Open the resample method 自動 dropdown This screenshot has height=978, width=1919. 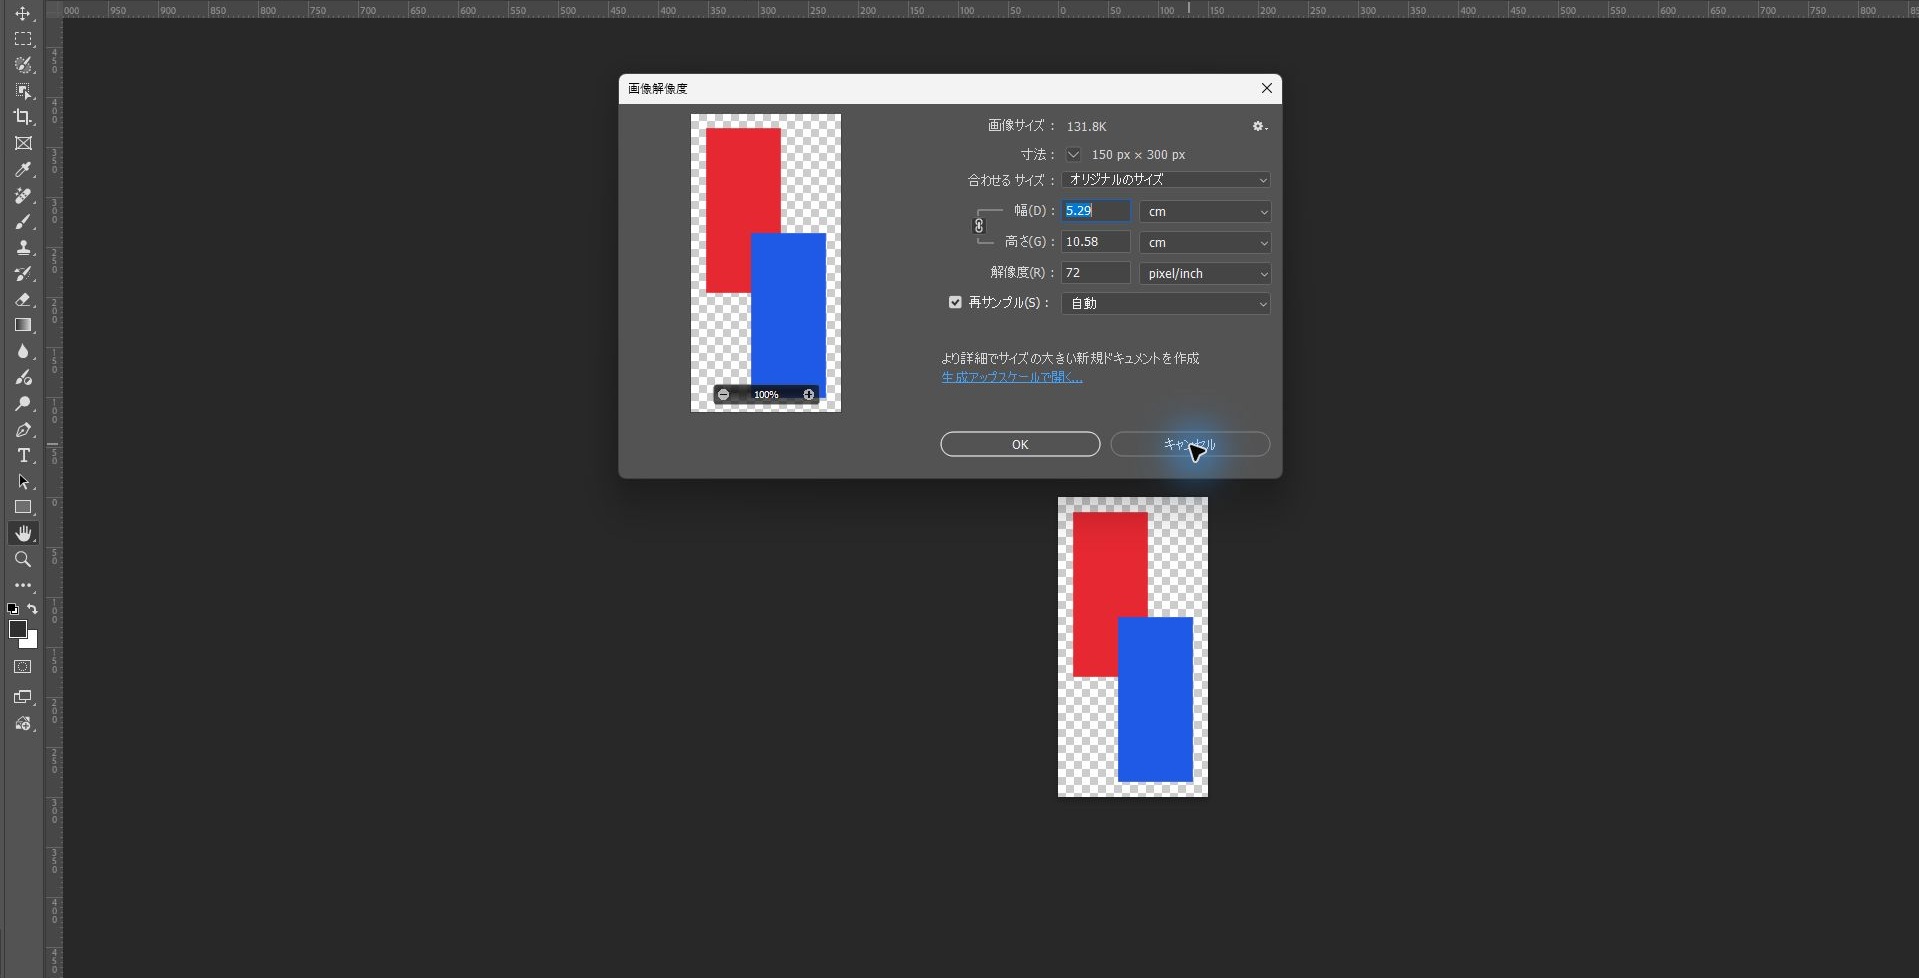coord(1166,303)
